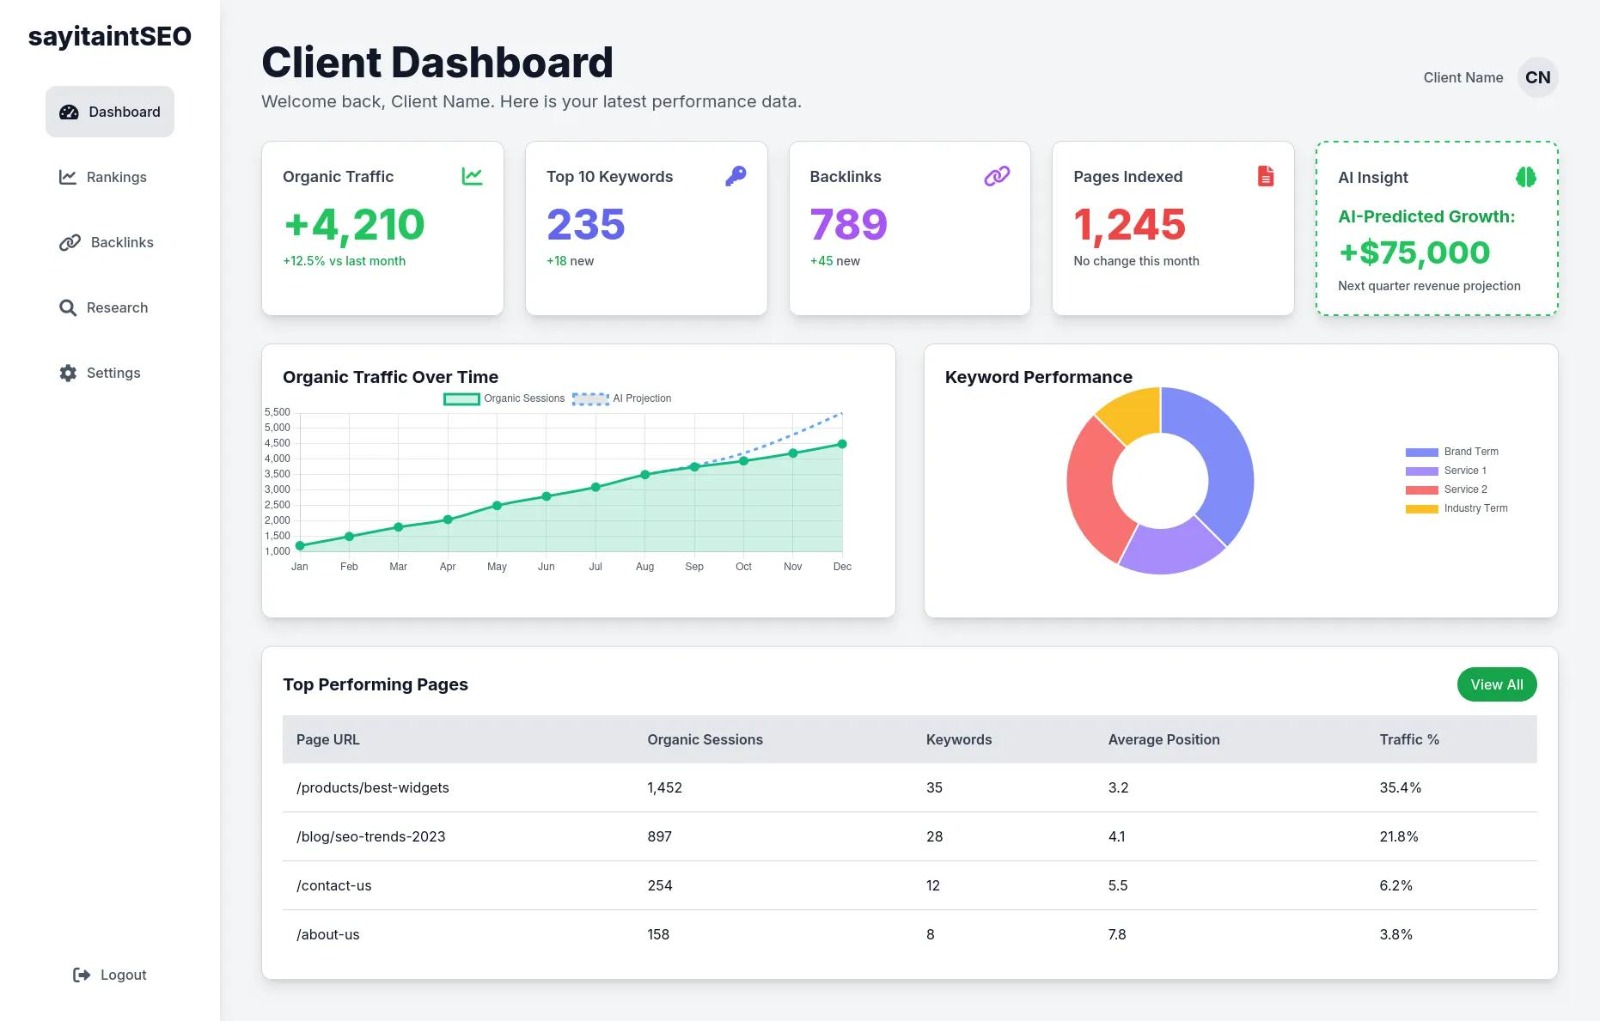The width and height of the screenshot is (1600, 1021).
Task: Select the Dashboard menu item
Action: (x=110, y=112)
